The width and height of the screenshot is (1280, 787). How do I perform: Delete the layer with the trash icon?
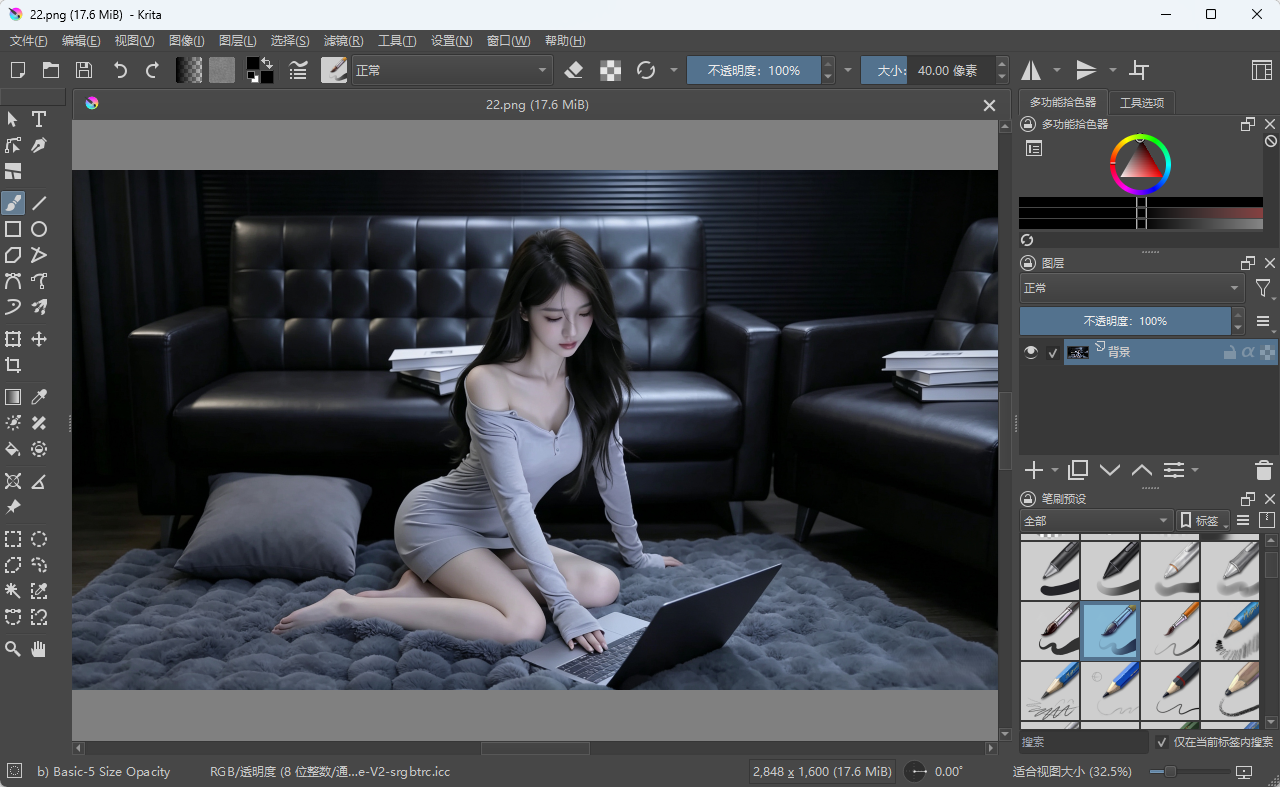1263,470
